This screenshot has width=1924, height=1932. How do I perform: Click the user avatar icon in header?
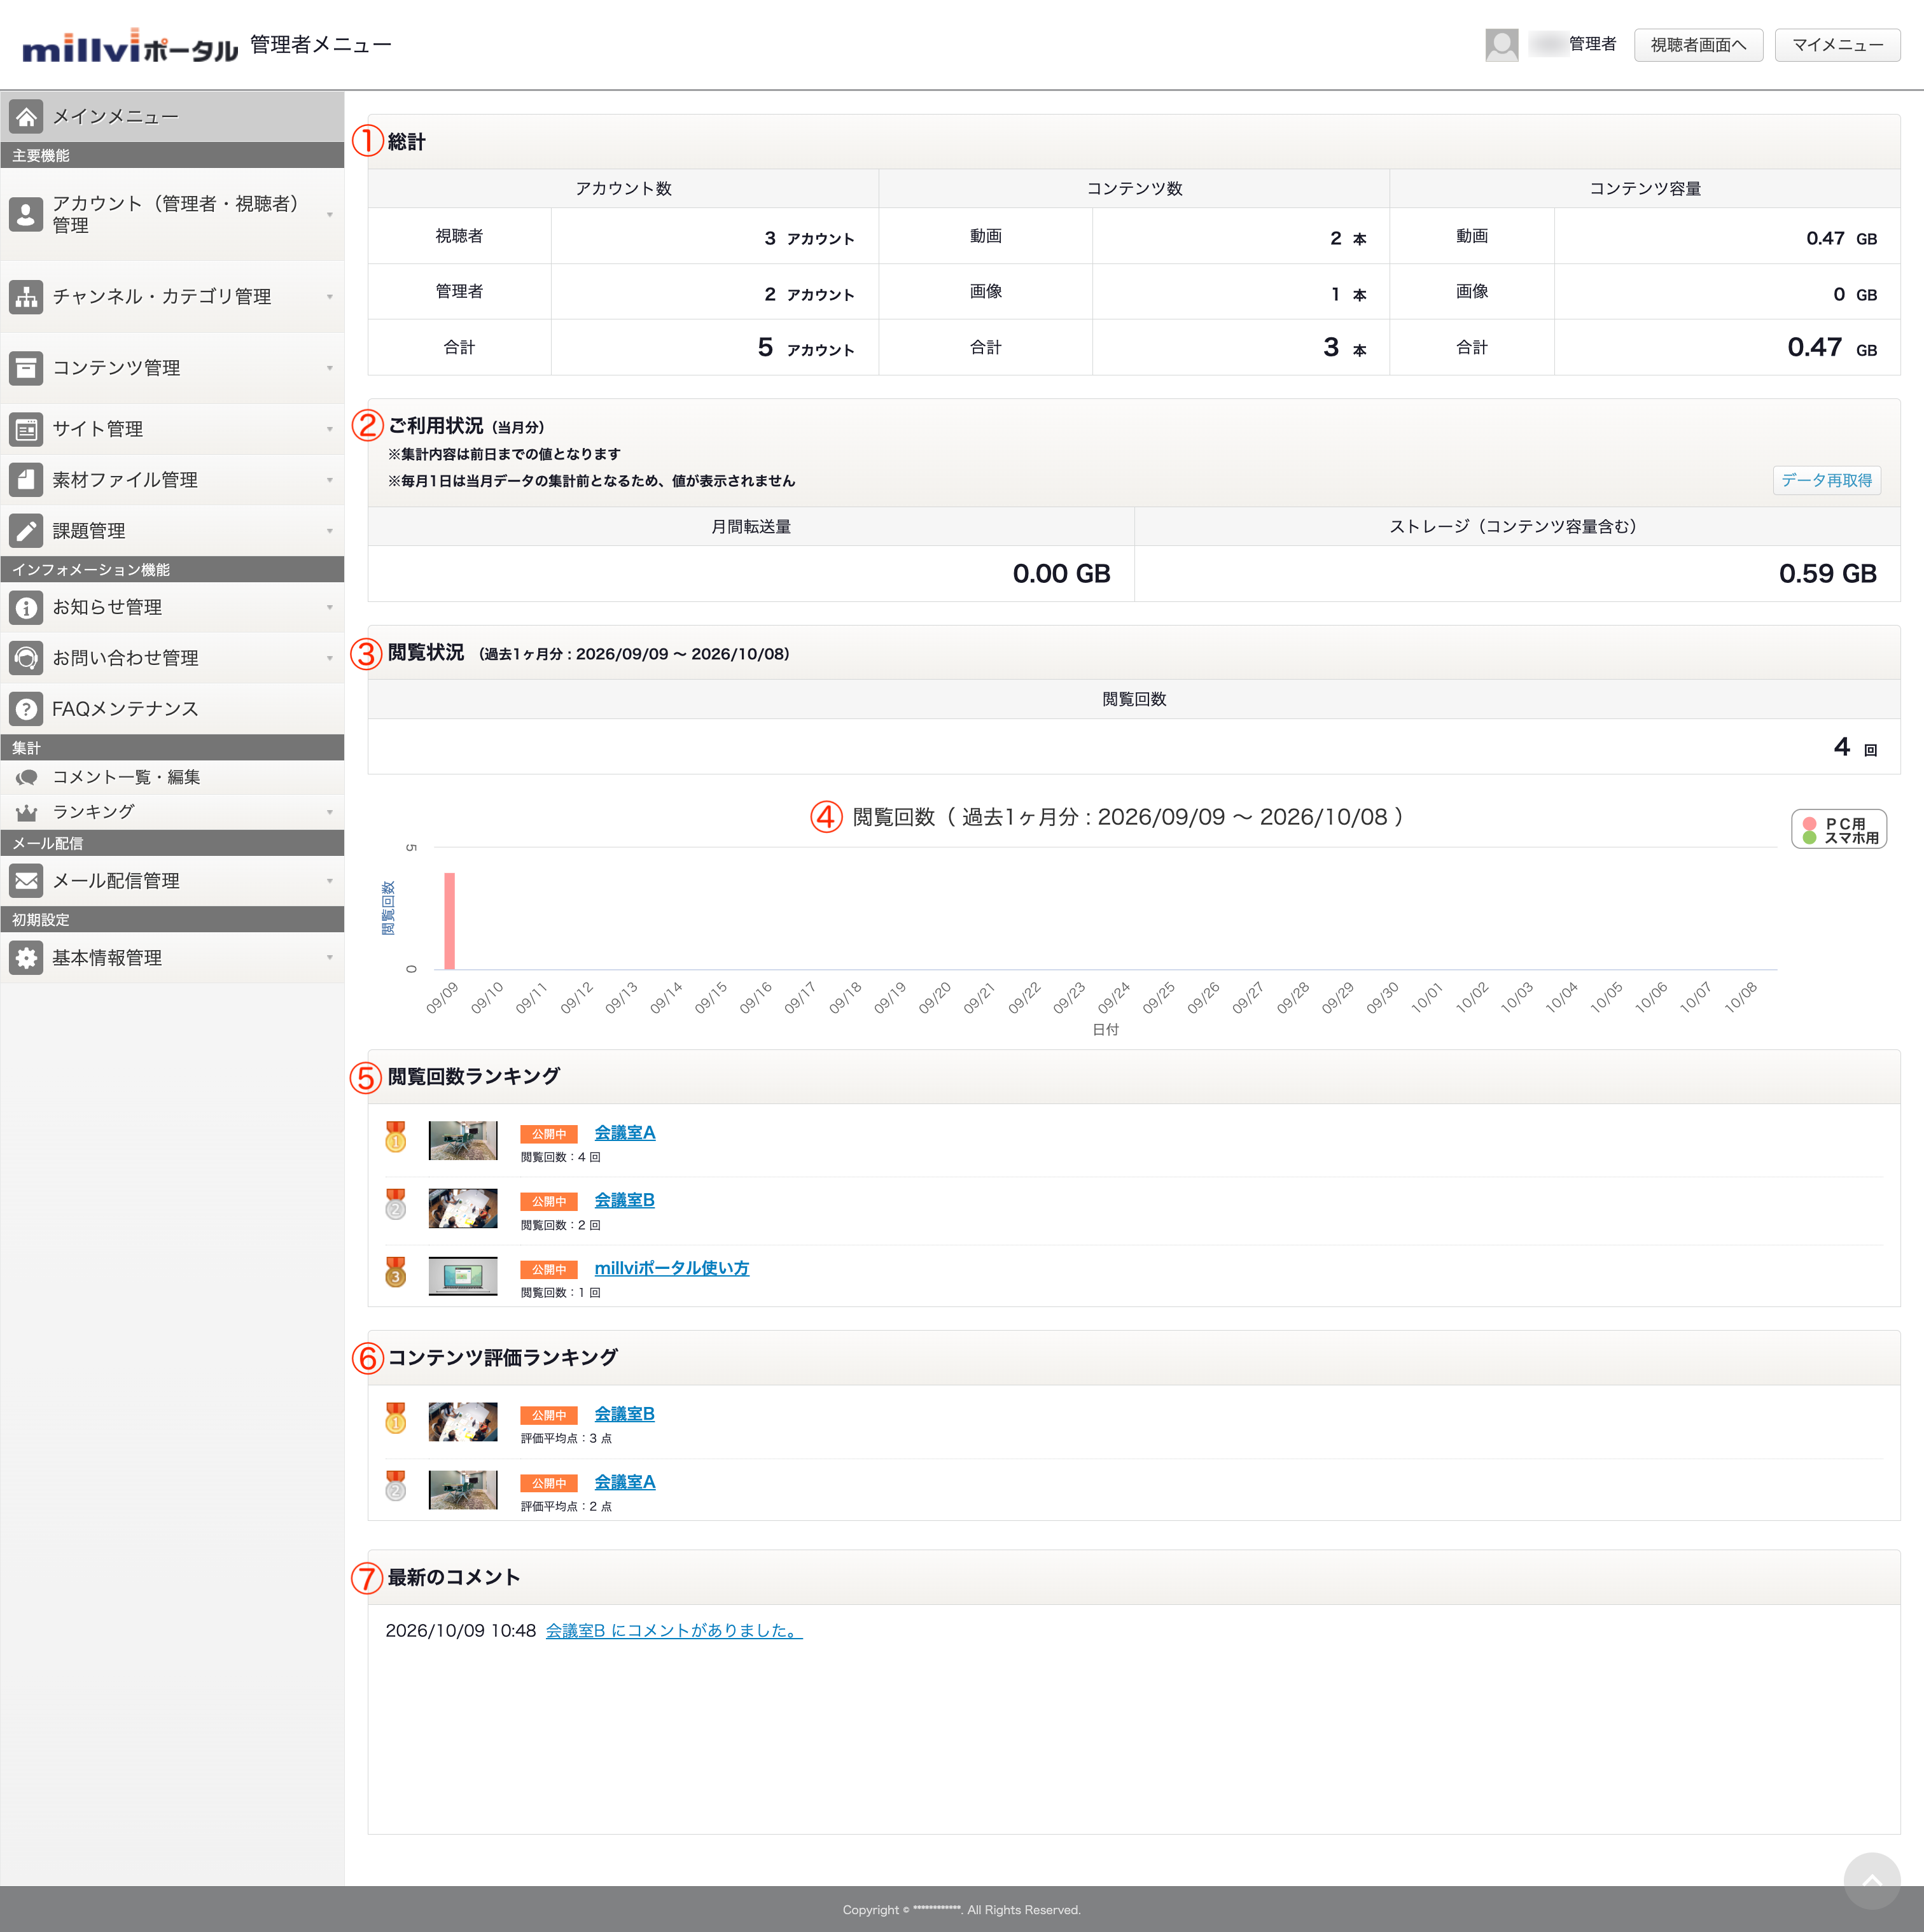pyautogui.click(x=1502, y=45)
